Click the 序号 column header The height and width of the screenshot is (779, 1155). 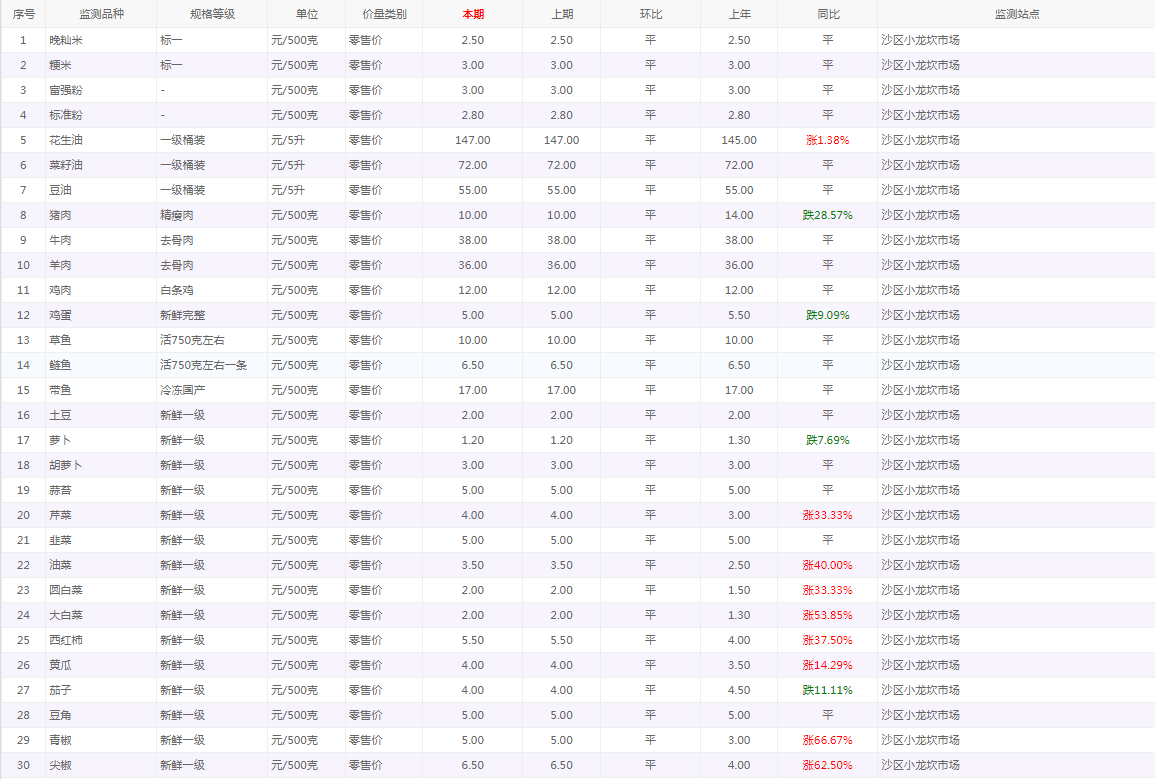(23, 14)
